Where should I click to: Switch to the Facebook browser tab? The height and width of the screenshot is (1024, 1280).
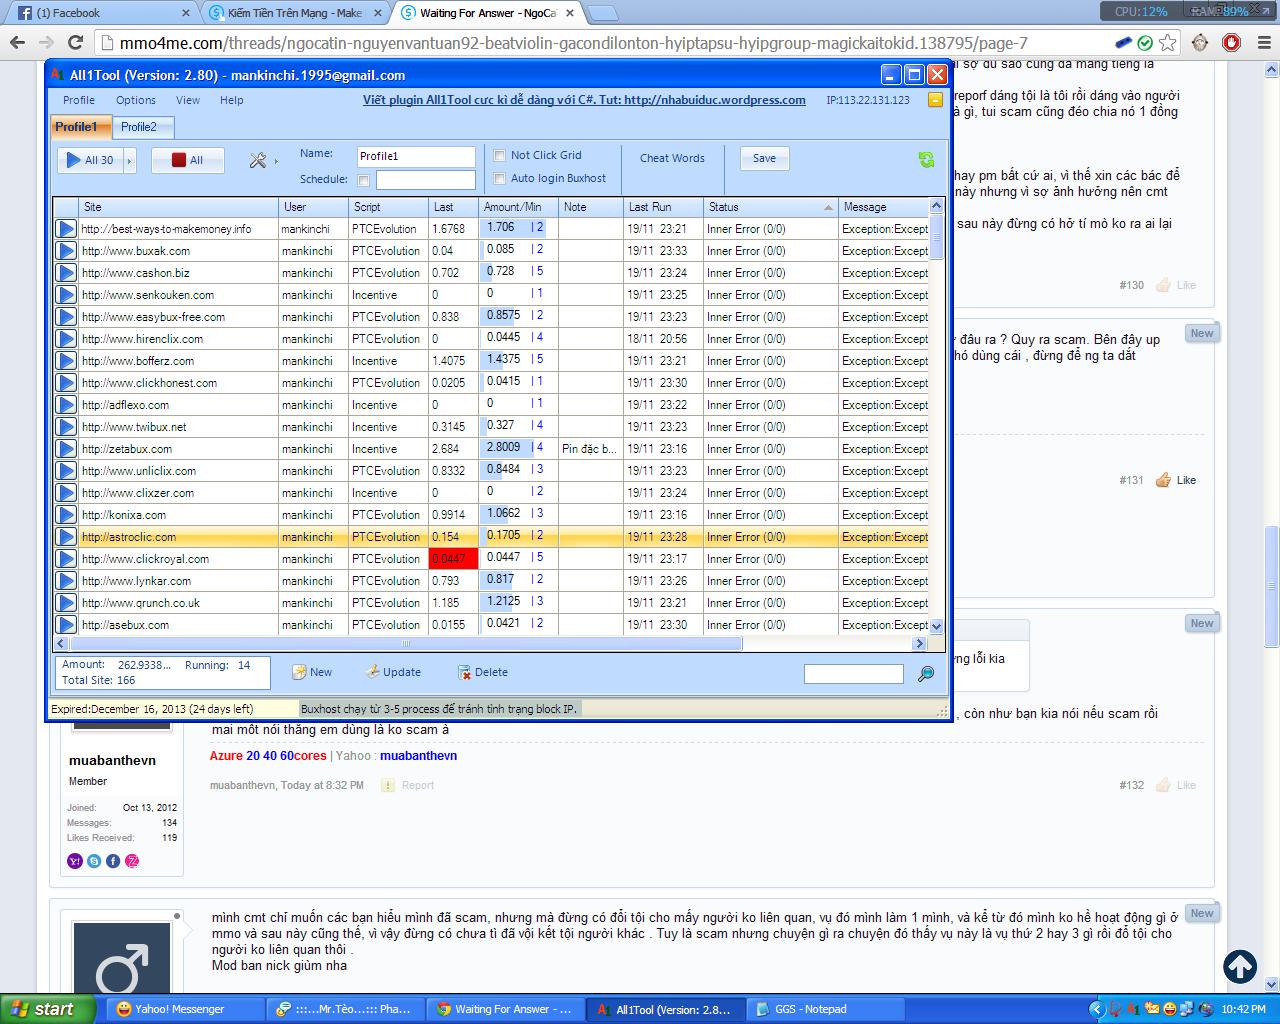[x=103, y=13]
